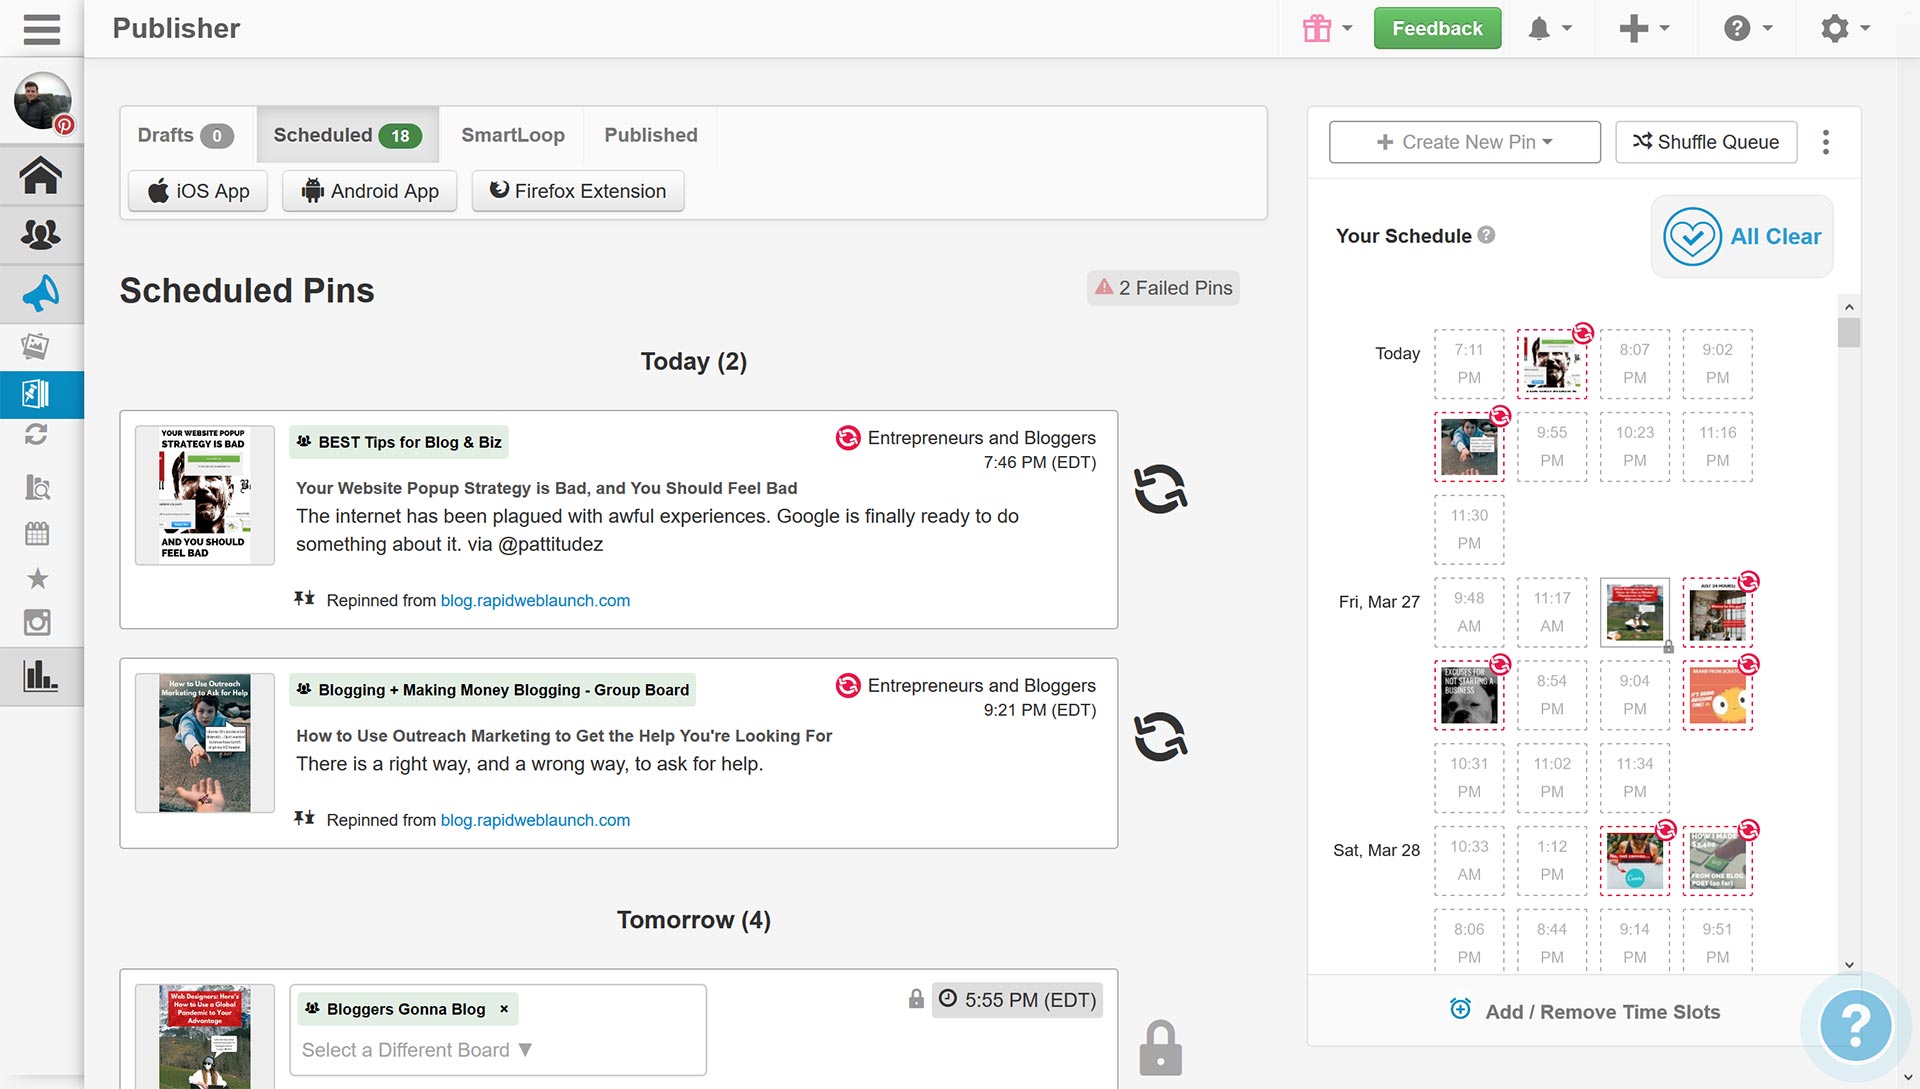Click SmartLoop icon beside the 7:46 PM pin
The width and height of the screenshot is (1920, 1089).
click(x=1160, y=489)
